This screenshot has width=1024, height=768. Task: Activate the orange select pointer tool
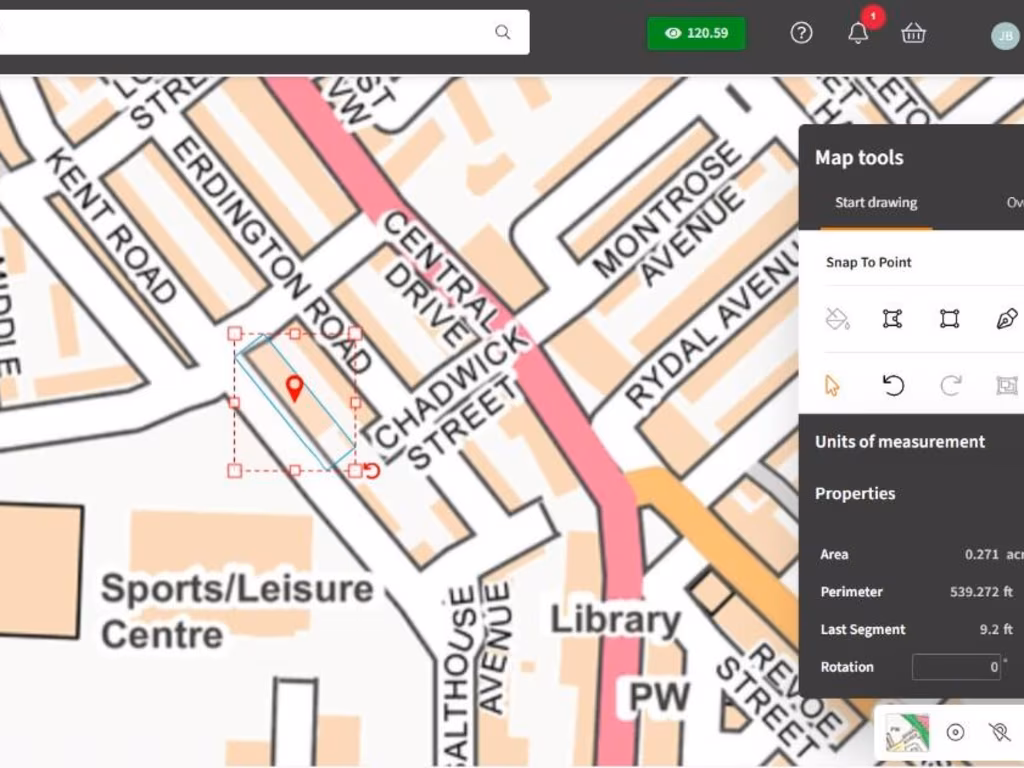tap(832, 385)
